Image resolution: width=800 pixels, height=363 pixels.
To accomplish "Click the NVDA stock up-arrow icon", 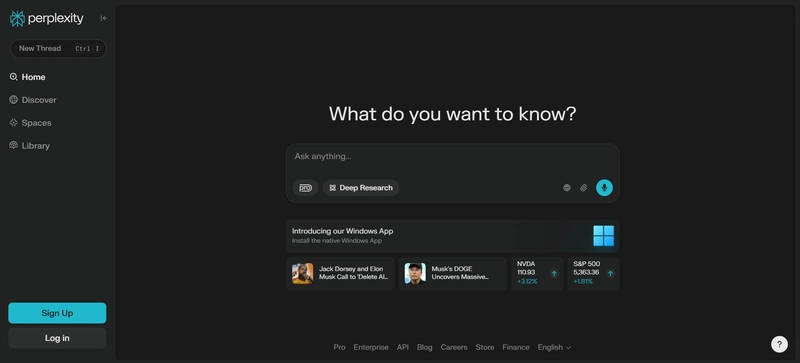I will (x=554, y=274).
